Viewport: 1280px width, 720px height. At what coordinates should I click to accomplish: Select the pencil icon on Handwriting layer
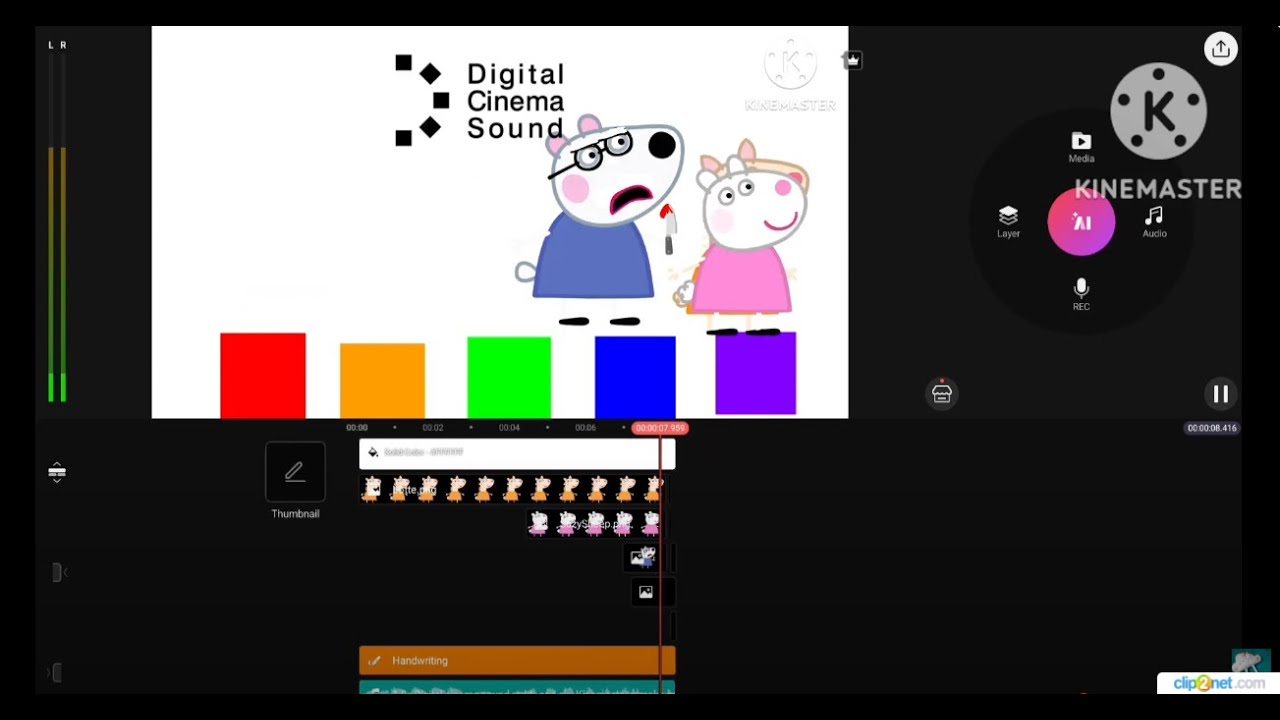pyautogui.click(x=374, y=661)
